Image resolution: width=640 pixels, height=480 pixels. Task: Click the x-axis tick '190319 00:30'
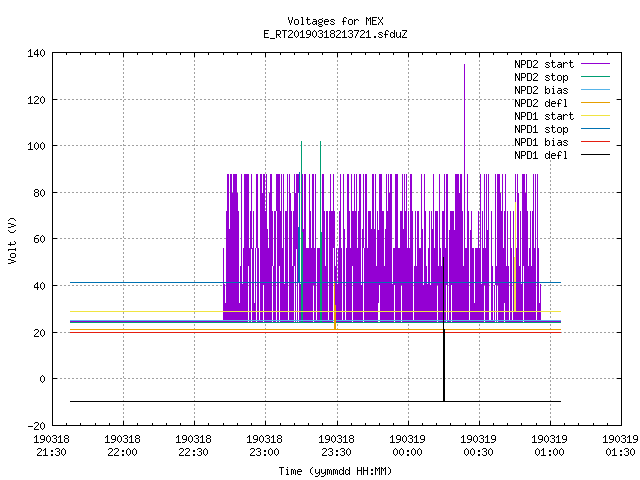click(x=478, y=446)
